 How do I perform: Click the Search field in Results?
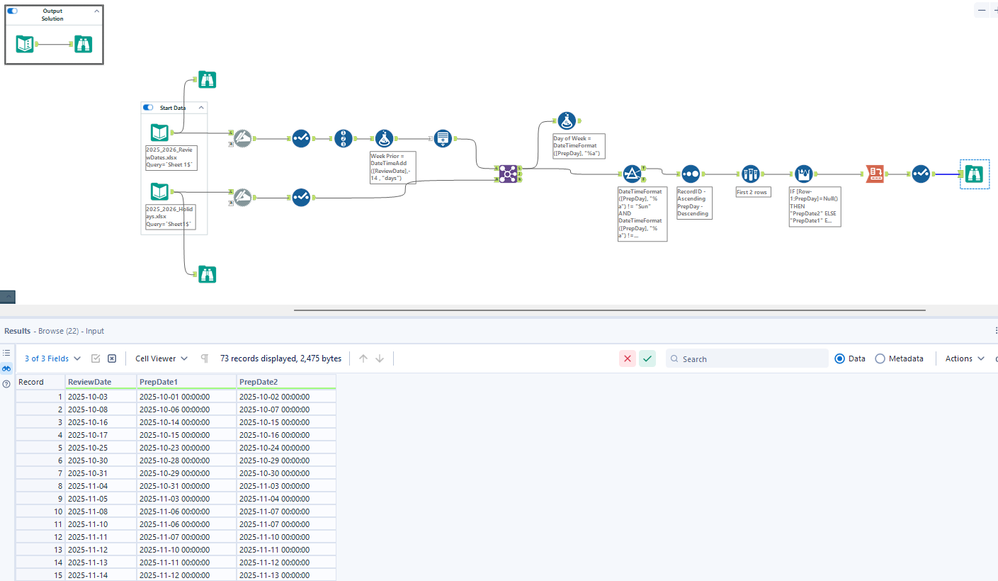(747, 359)
